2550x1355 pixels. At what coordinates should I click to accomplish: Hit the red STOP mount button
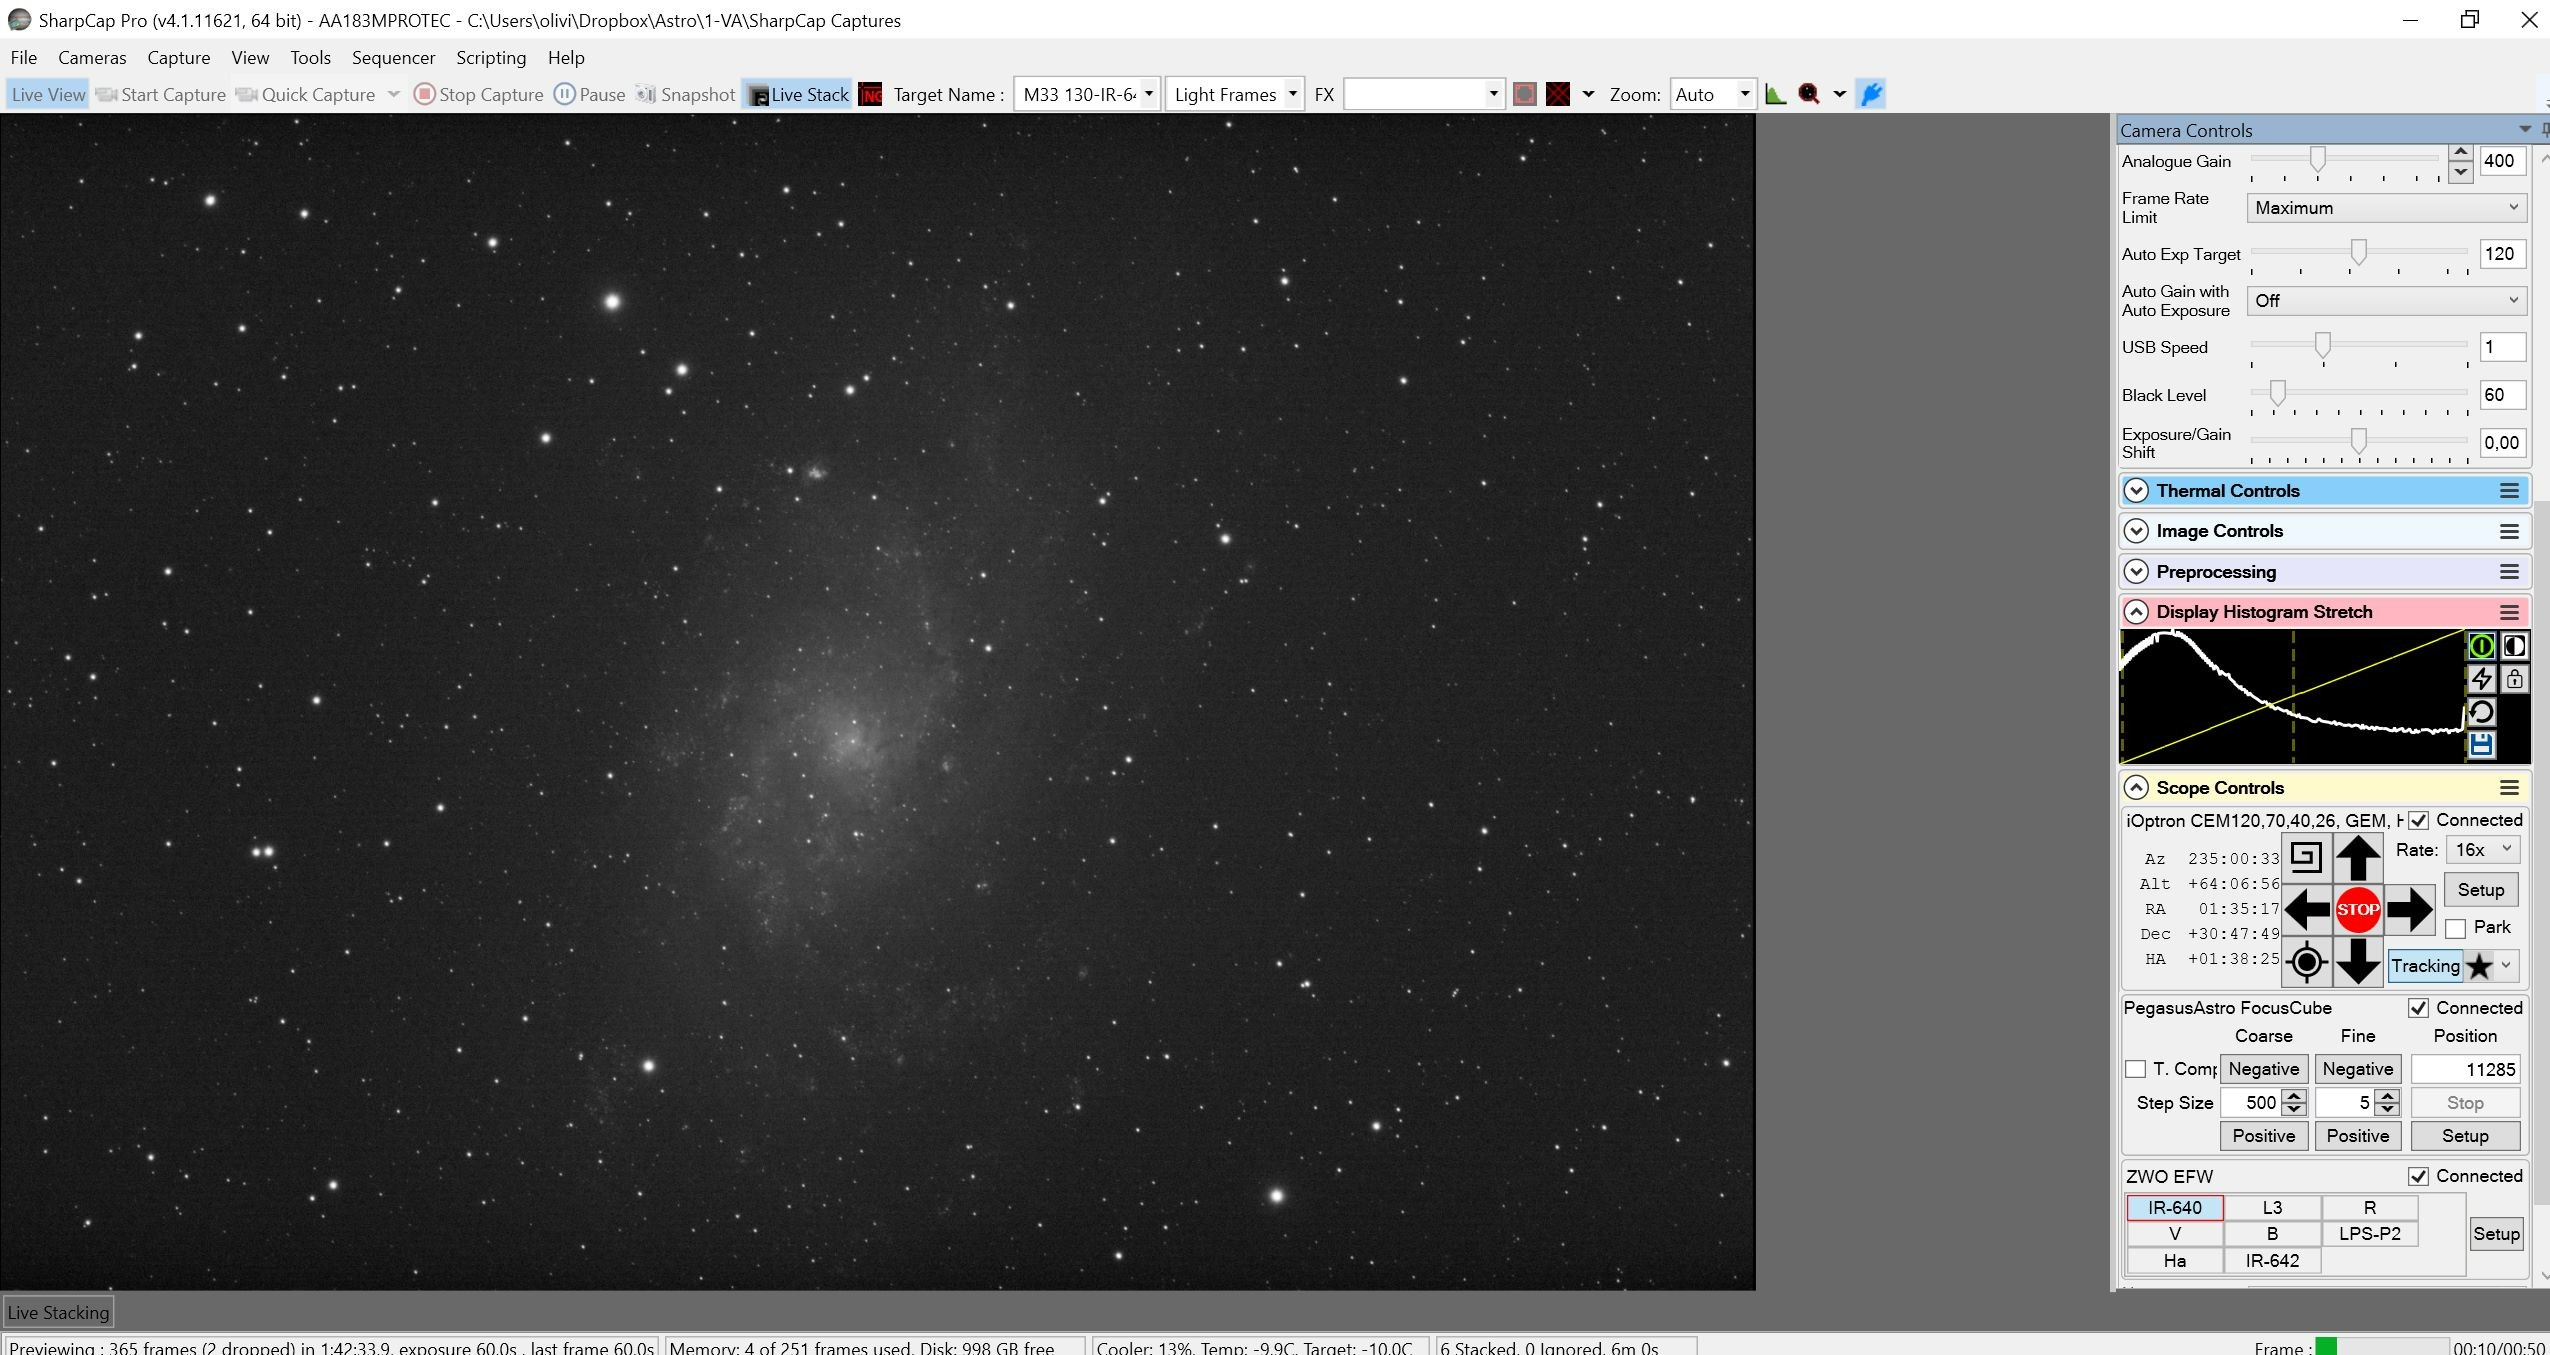(2358, 910)
